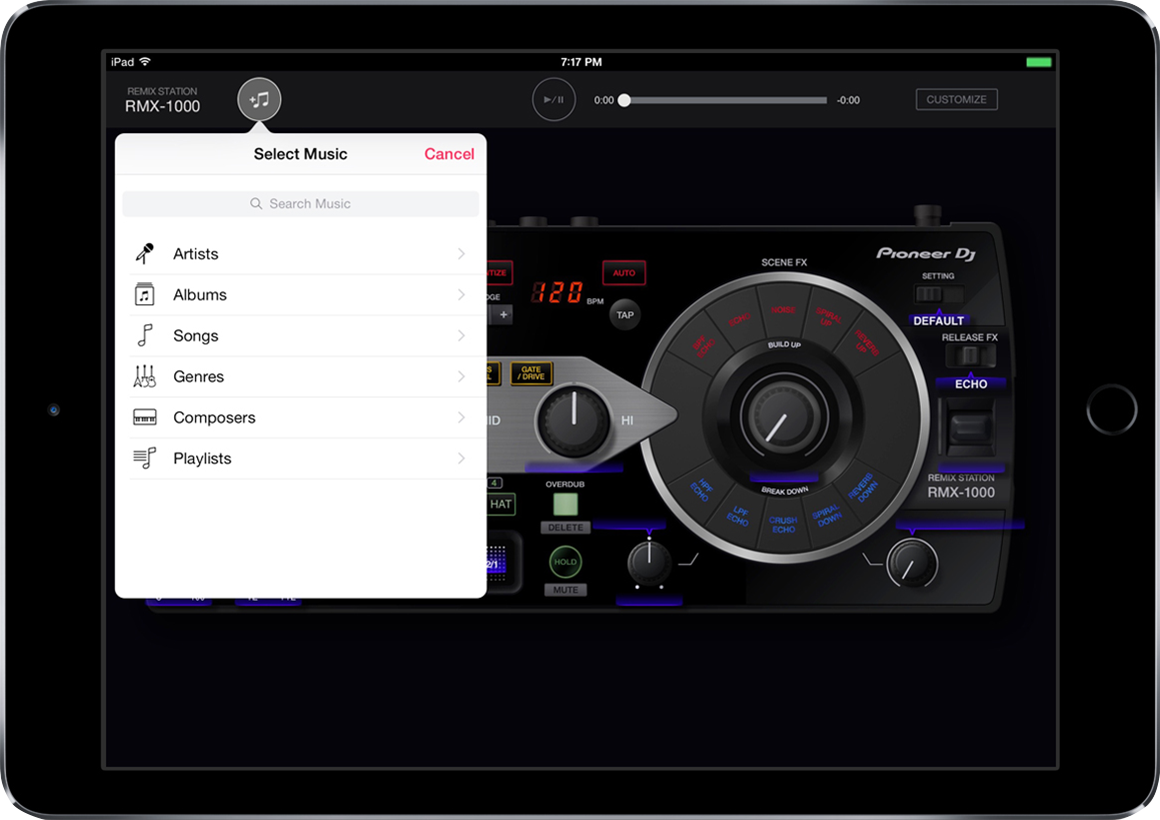Image resolution: width=1160 pixels, height=820 pixels.
Task: Click the Artists microphone icon
Action: pyautogui.click(x=144, y=254)
